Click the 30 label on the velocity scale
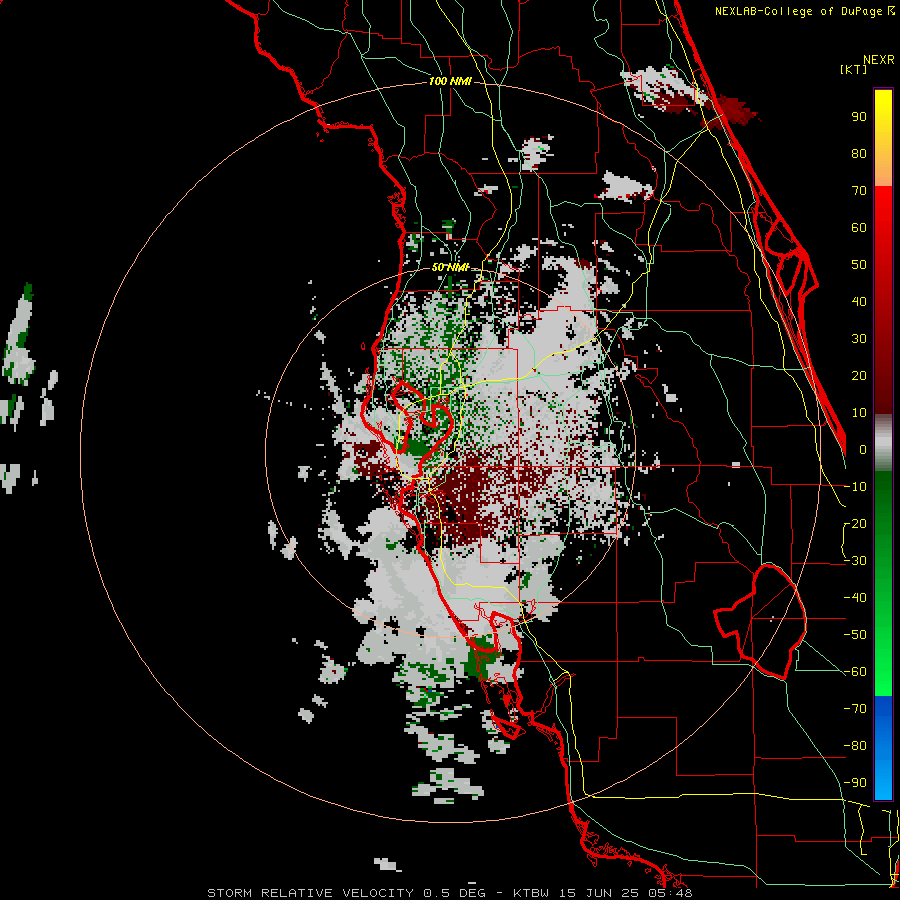 [859, 339]
